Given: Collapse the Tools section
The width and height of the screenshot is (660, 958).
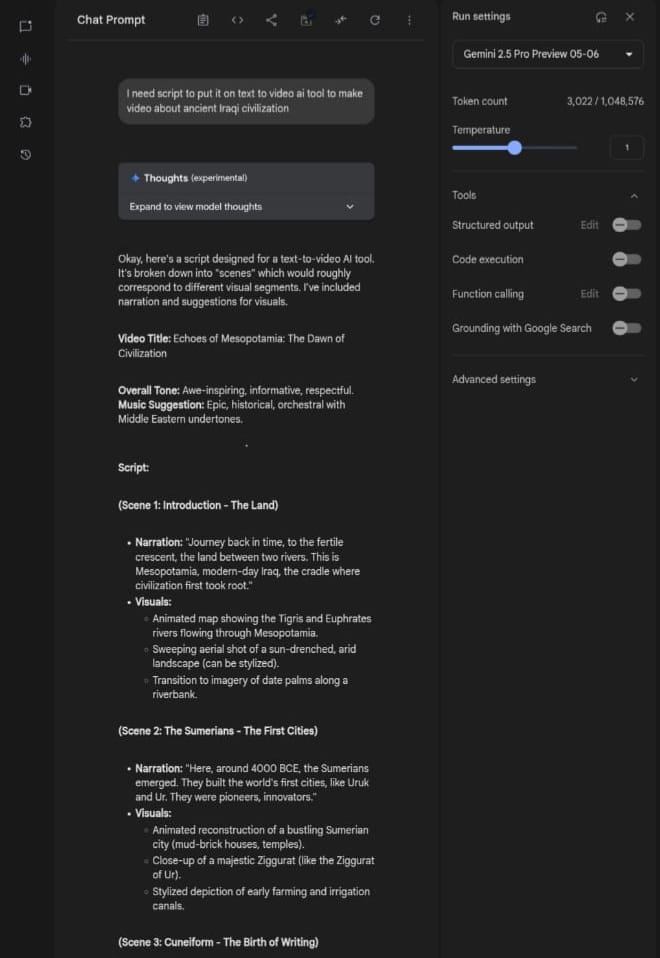Looking at the screenshot, I should 633,196.
